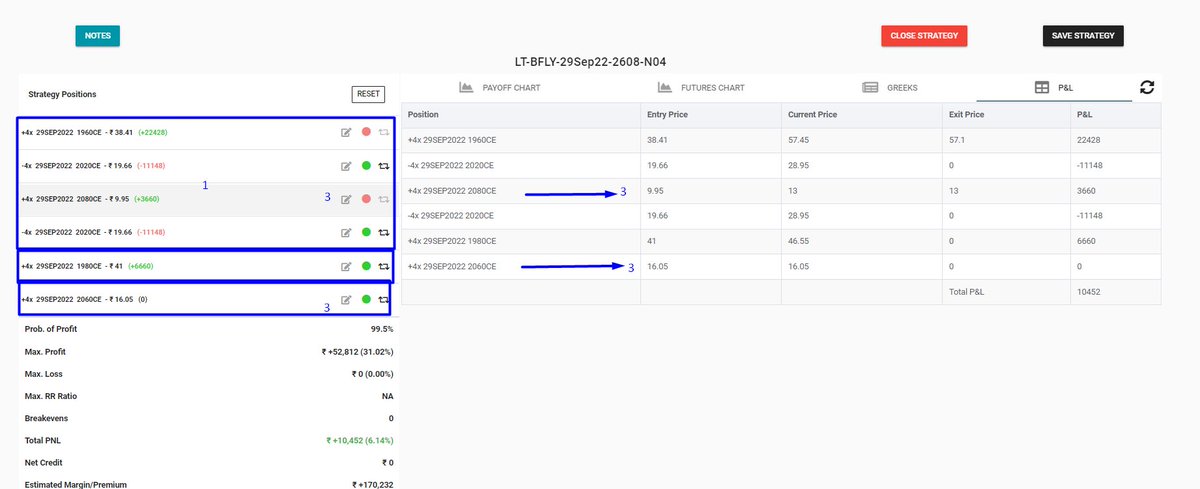Open the Greeks tab
The width and height of the screenshot is (1200, 489).
889,88
